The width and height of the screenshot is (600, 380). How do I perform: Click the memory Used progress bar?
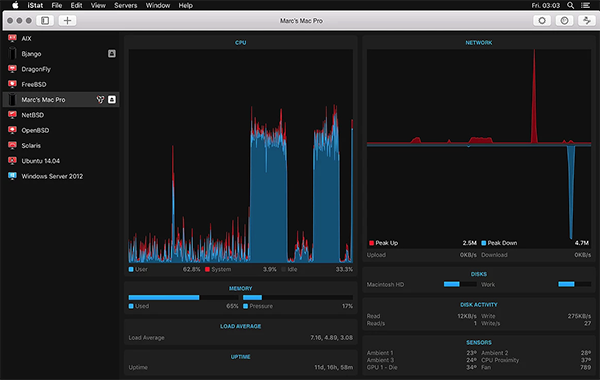click(x=183, y=297)
